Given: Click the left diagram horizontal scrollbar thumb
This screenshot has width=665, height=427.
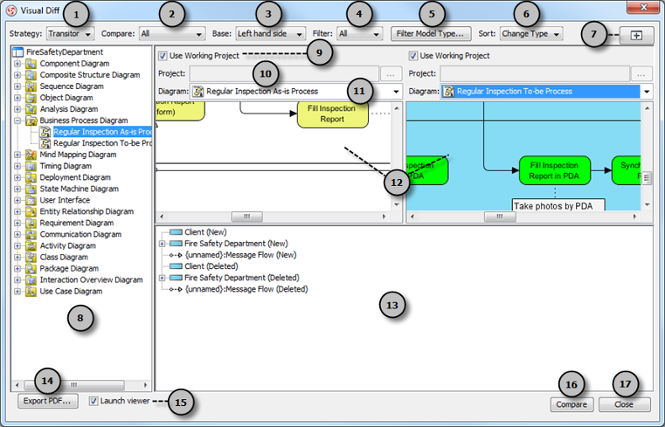Looking at the screenshot, I should pos(247,217).
